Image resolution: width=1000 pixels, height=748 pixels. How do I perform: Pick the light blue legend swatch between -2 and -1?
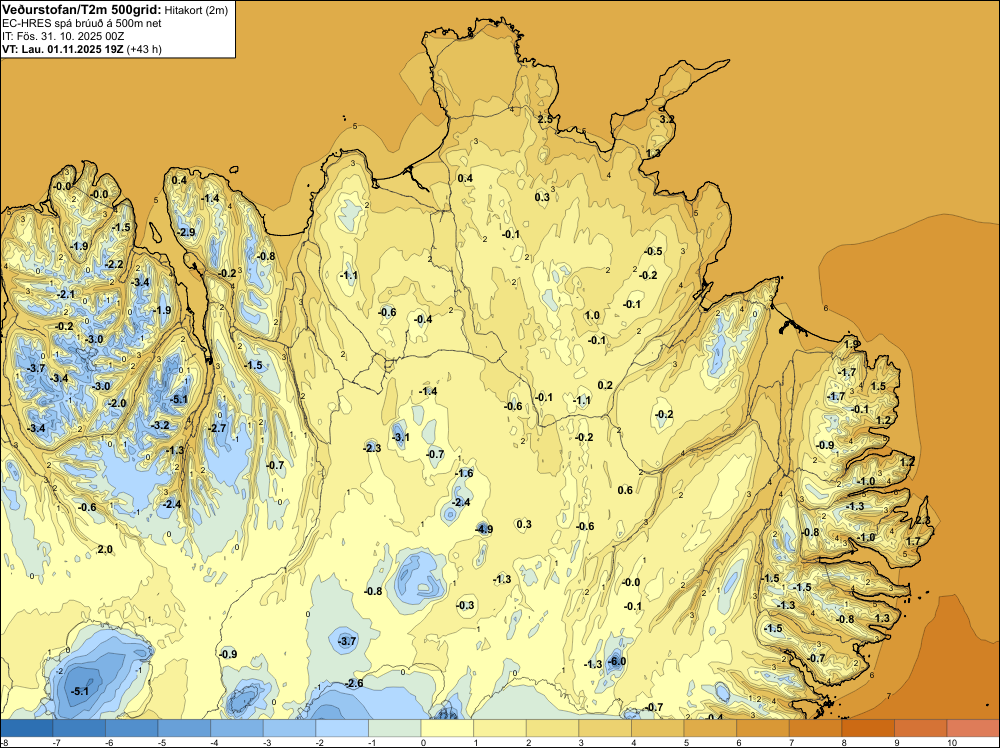coord(342,728)
